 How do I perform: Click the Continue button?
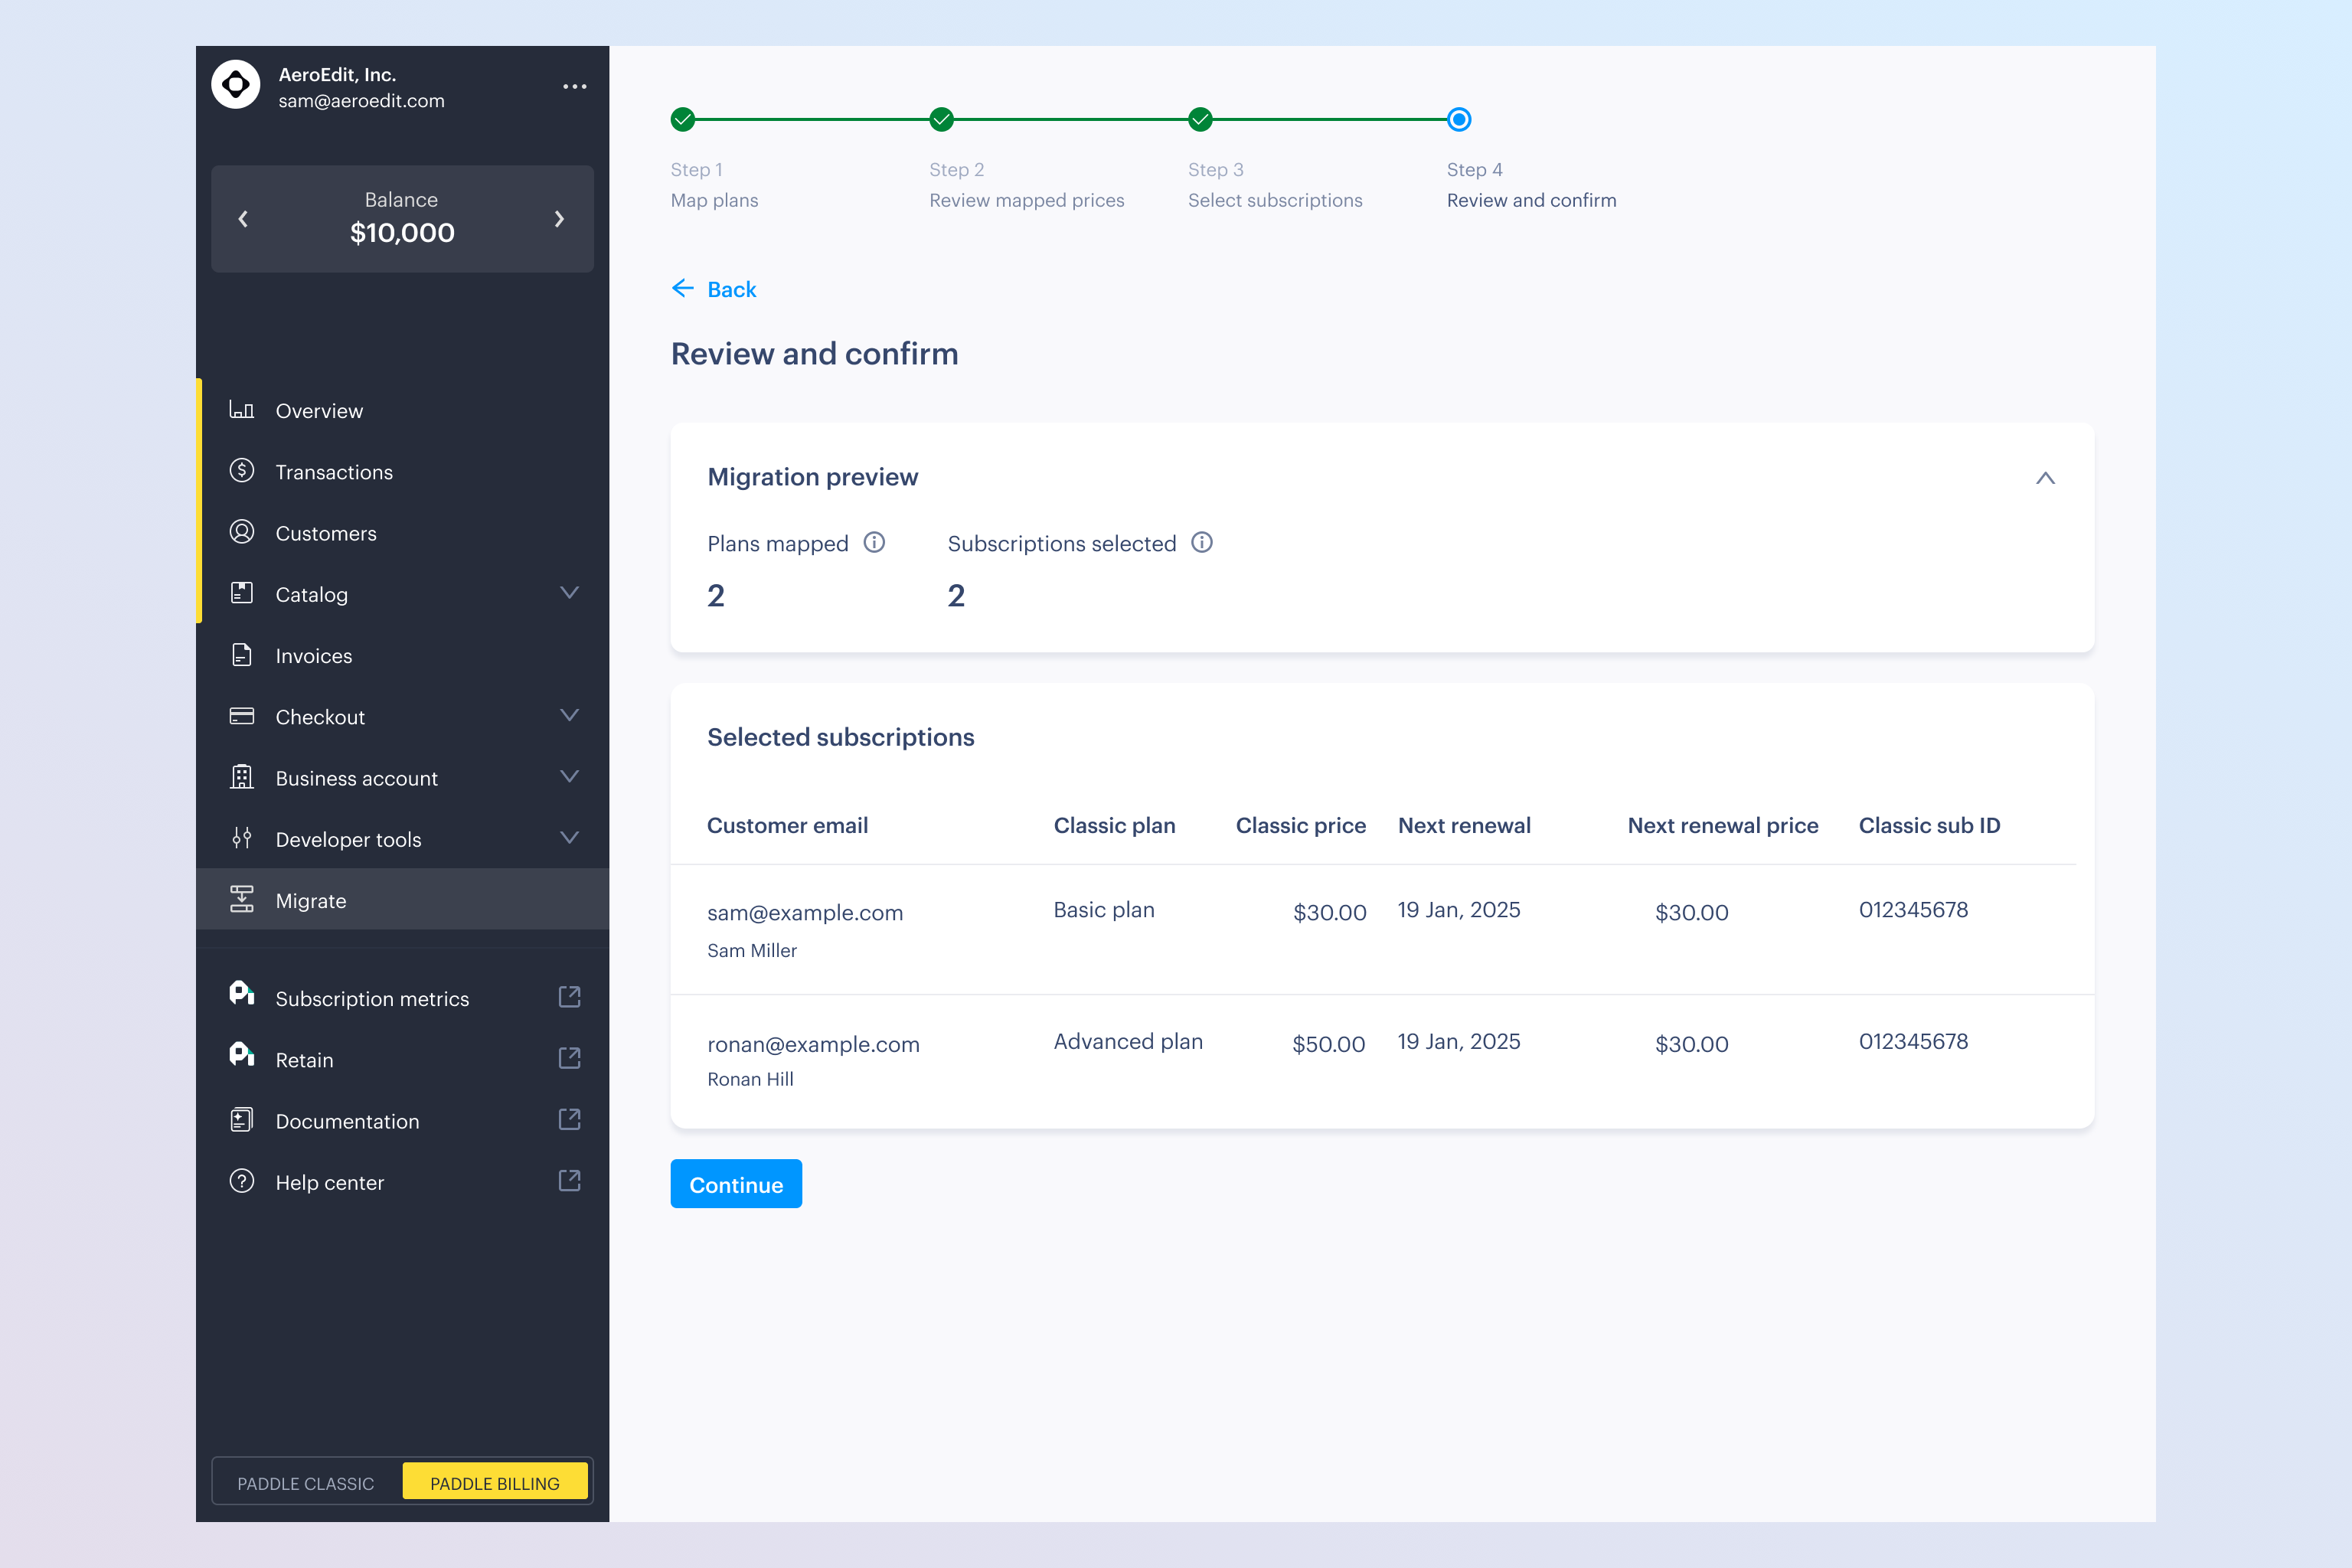pyautogui.click(x=736, y=1184)
